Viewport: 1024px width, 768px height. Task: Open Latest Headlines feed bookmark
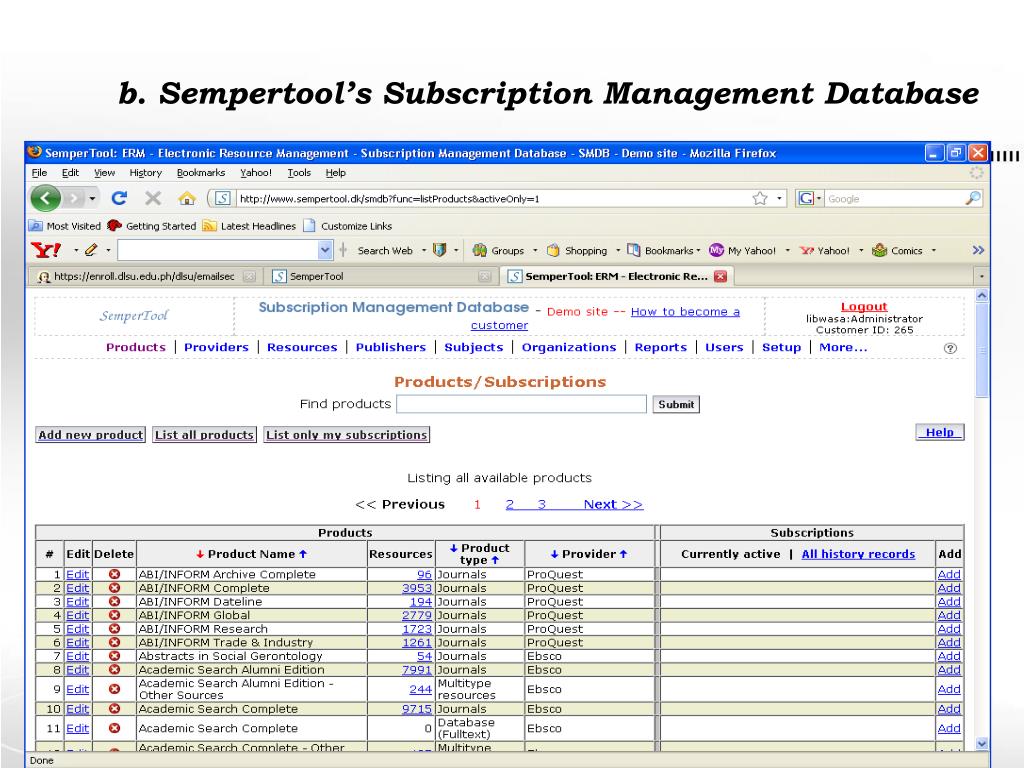pos(249,226)
